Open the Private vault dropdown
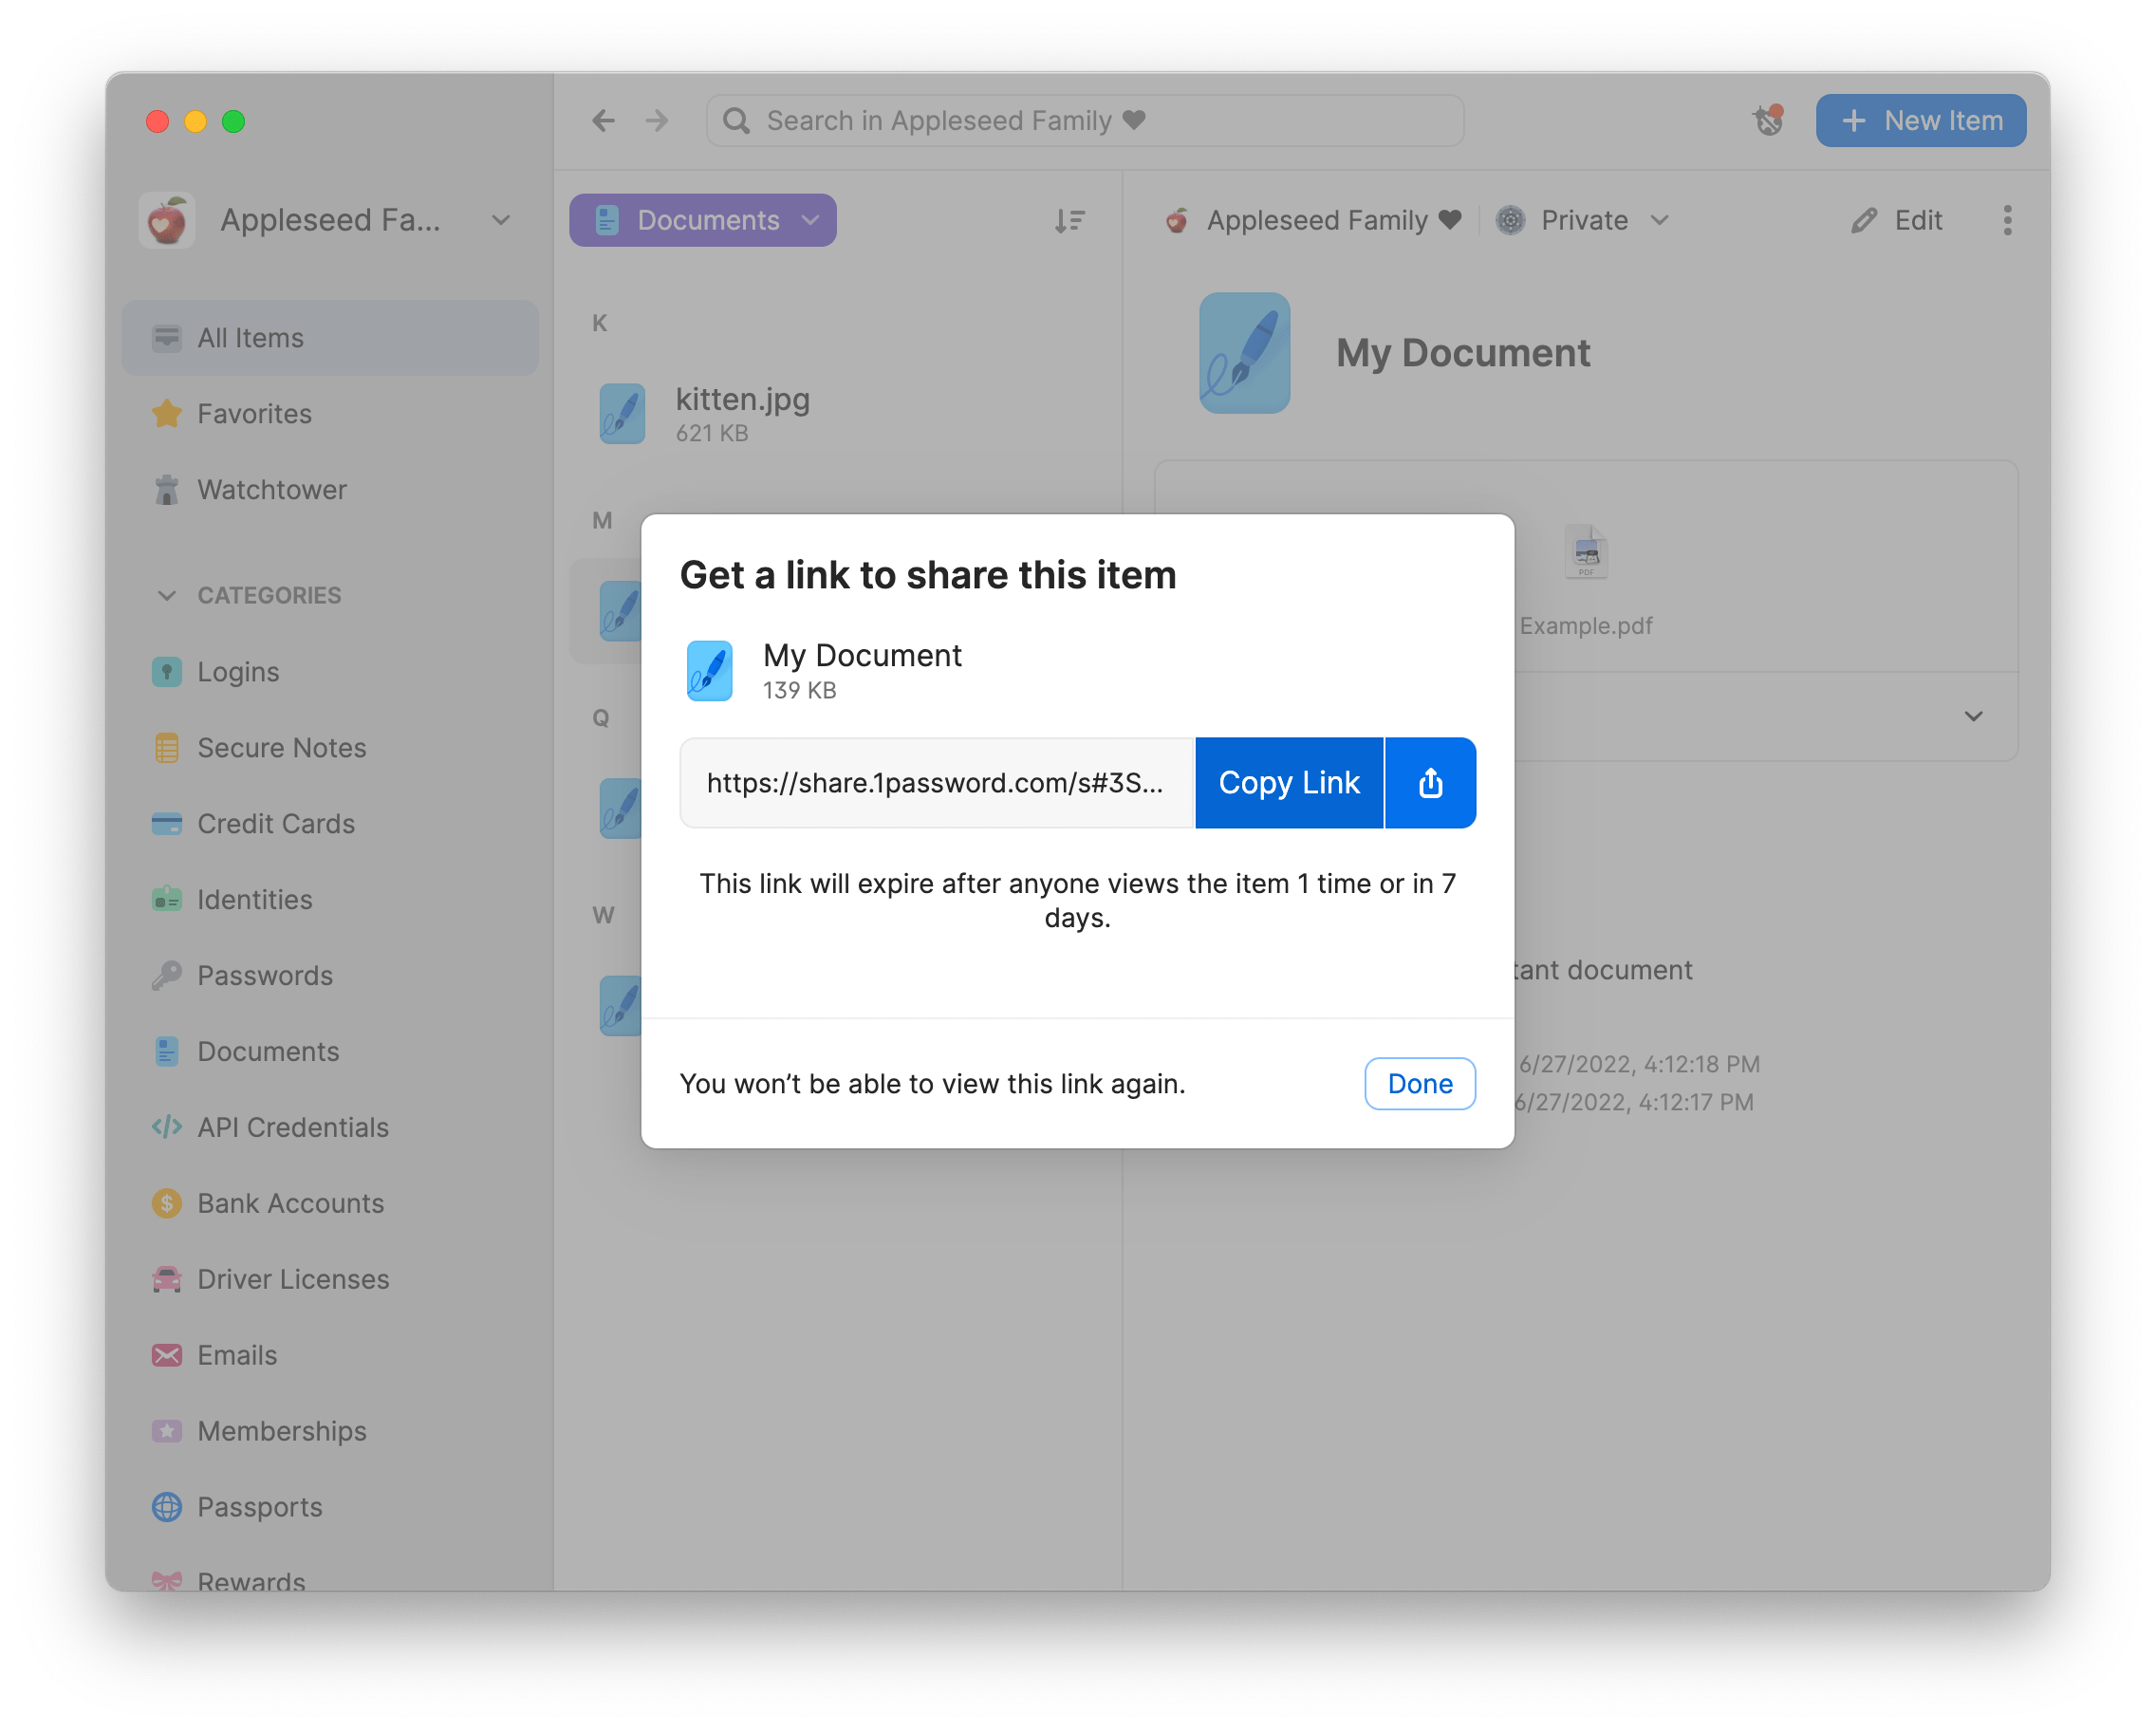 [x=1582, y=220]
